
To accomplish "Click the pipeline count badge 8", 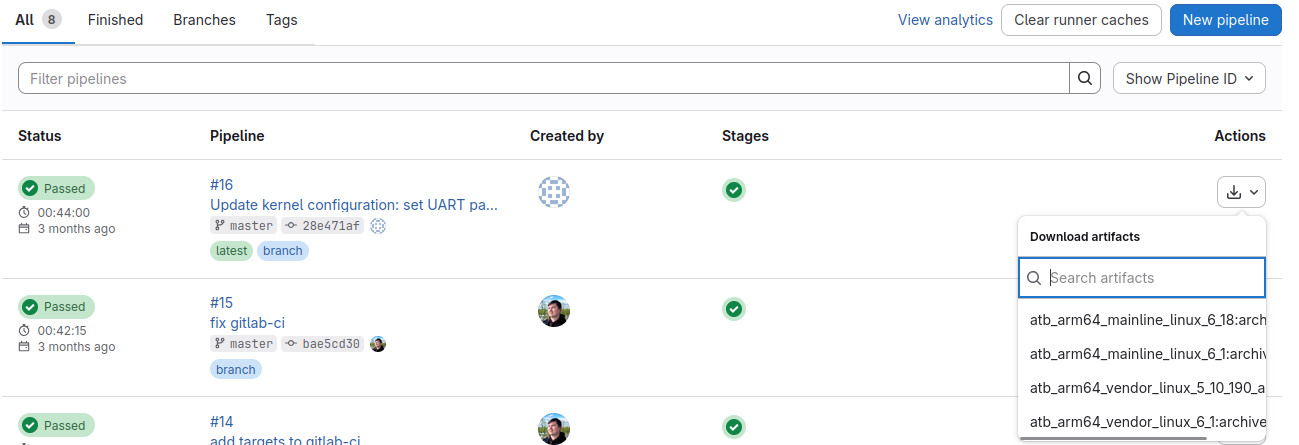I will click(52, 20).
